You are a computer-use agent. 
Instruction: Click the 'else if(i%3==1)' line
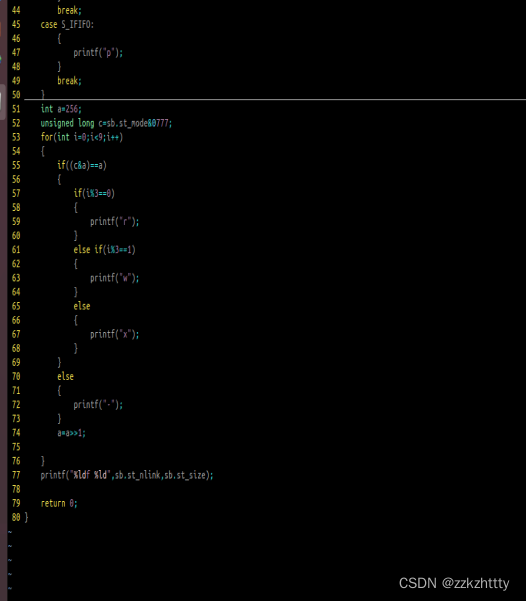pyautogui.click(x=104, y=250)
